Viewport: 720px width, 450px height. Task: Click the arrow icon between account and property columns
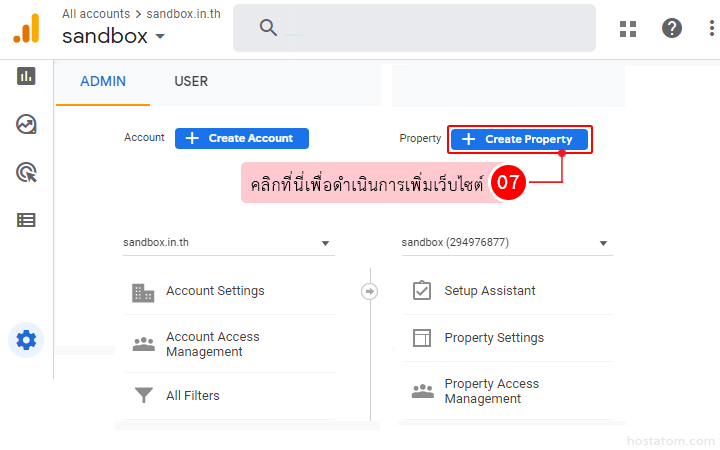click(x=369, y=291)
